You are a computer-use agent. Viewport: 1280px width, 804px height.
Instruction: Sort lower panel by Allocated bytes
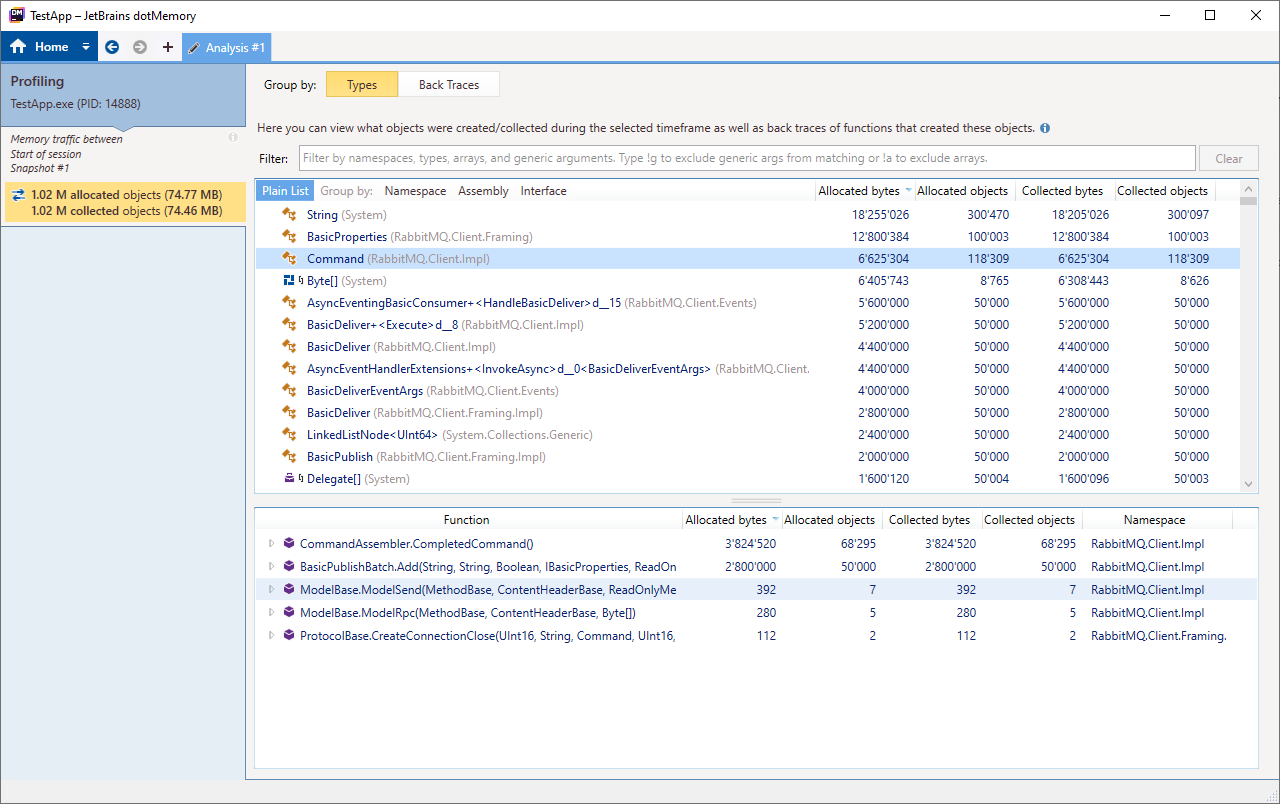coord(731,520)
